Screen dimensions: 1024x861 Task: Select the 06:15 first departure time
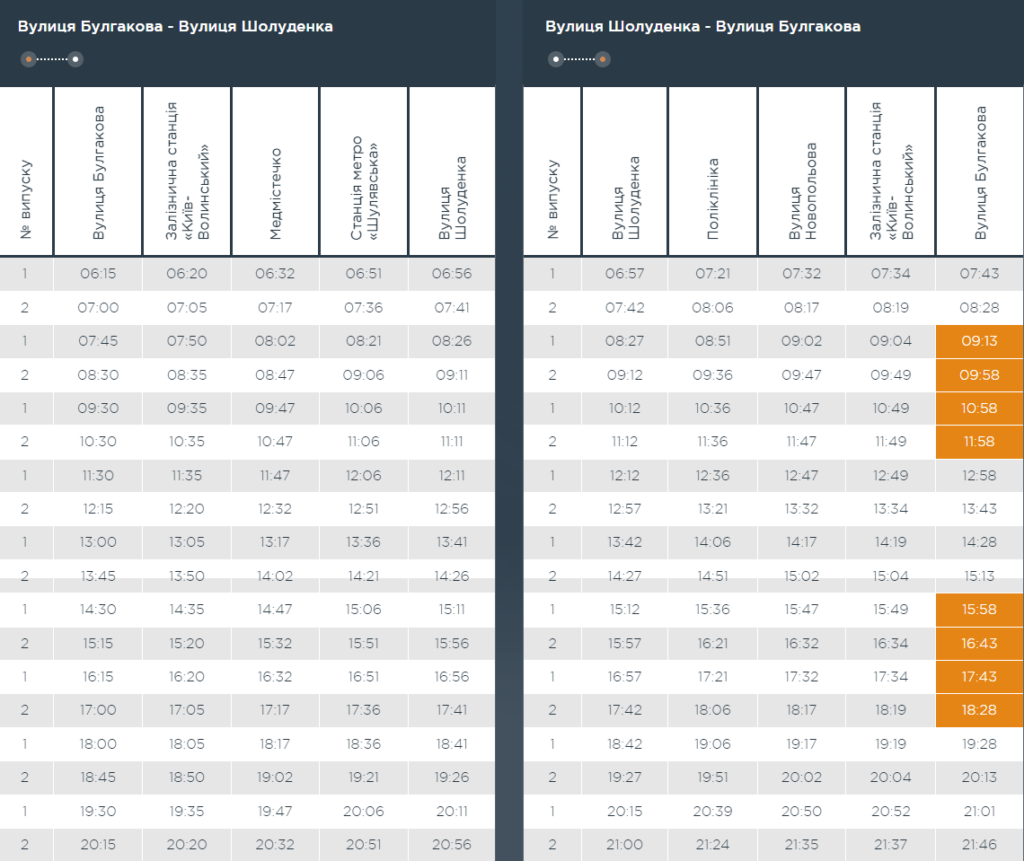coord(98,274)
